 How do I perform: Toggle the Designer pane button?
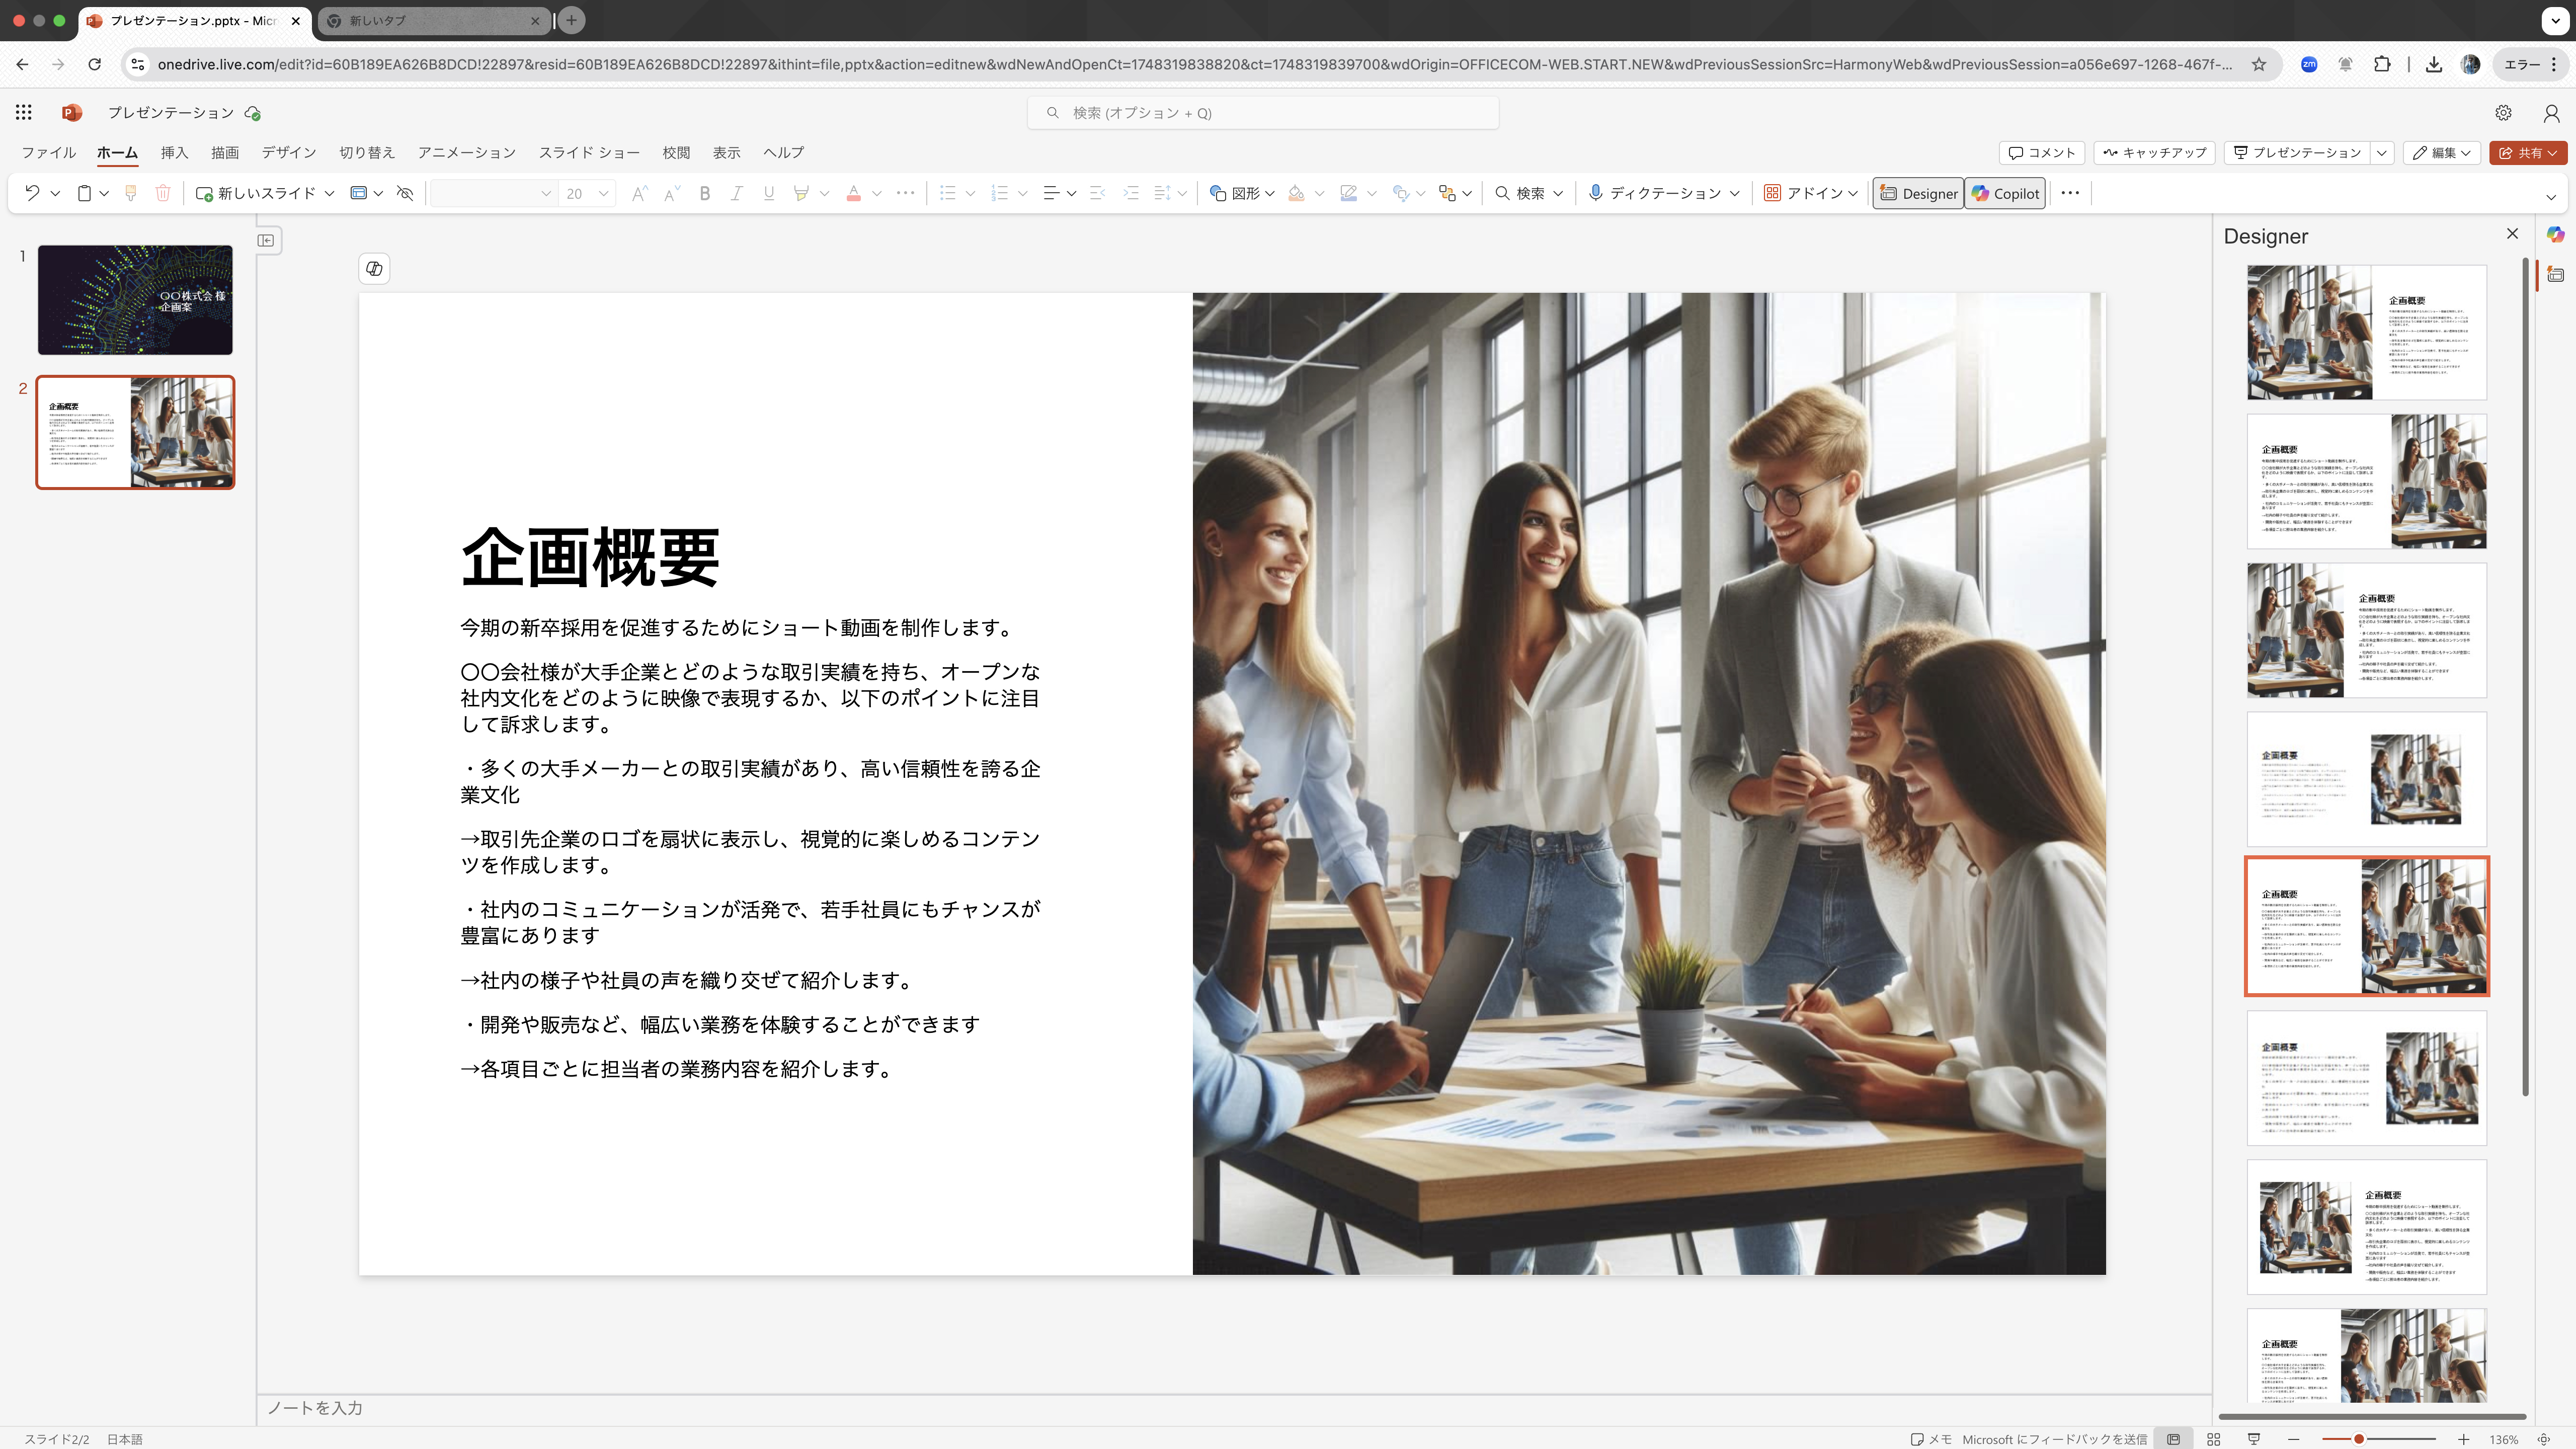(x=1918, y=193)
